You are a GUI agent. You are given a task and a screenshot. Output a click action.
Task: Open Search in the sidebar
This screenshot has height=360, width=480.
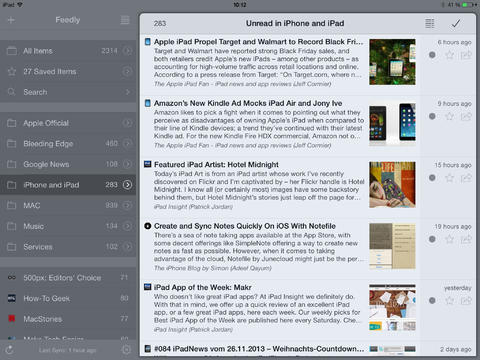[68, 92]
